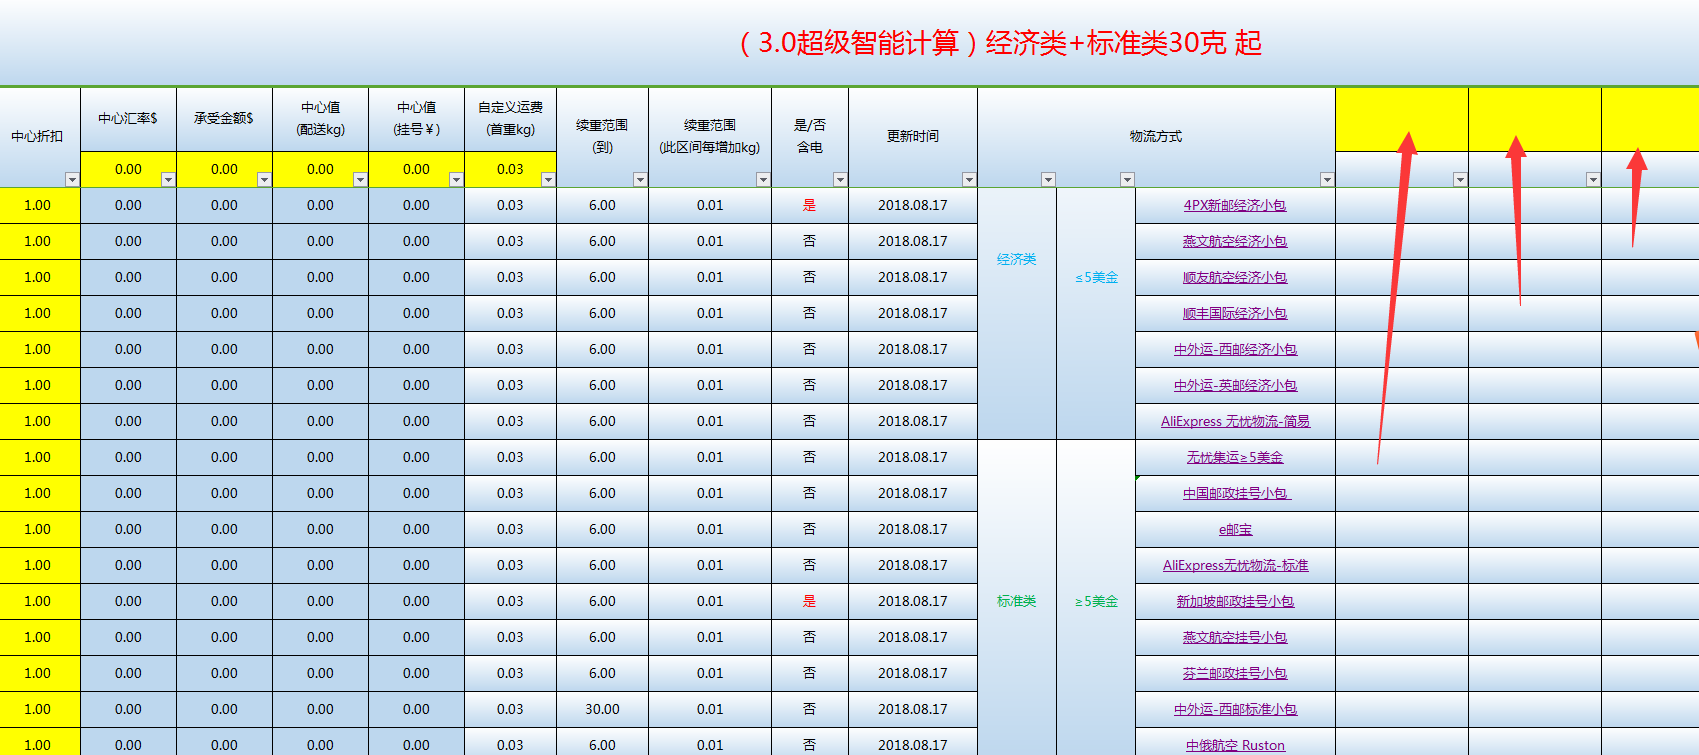Open the 中外运-西邮标准小包 link
The width and height of the screenshot is (1699, 755).
tap(1235, 709)
